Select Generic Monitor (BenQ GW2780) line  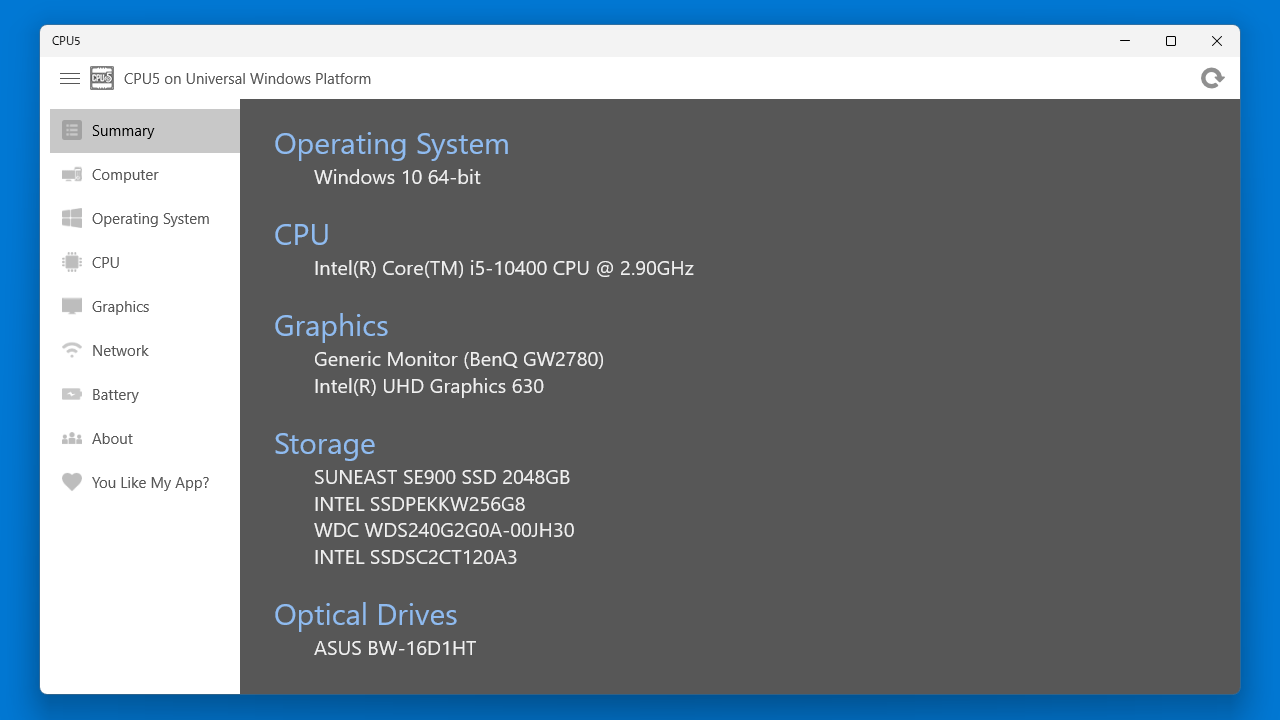(459, 359)
